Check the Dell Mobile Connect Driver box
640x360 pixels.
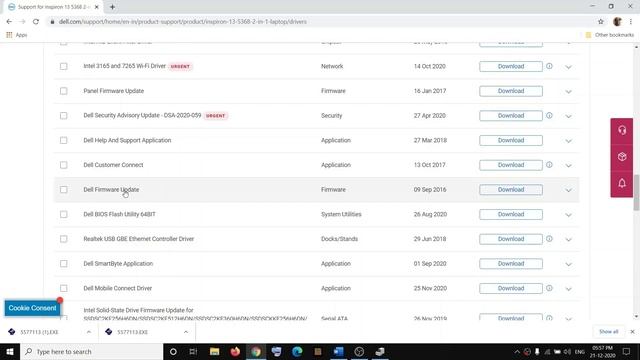pyautogui.click(x=64, y=288)
